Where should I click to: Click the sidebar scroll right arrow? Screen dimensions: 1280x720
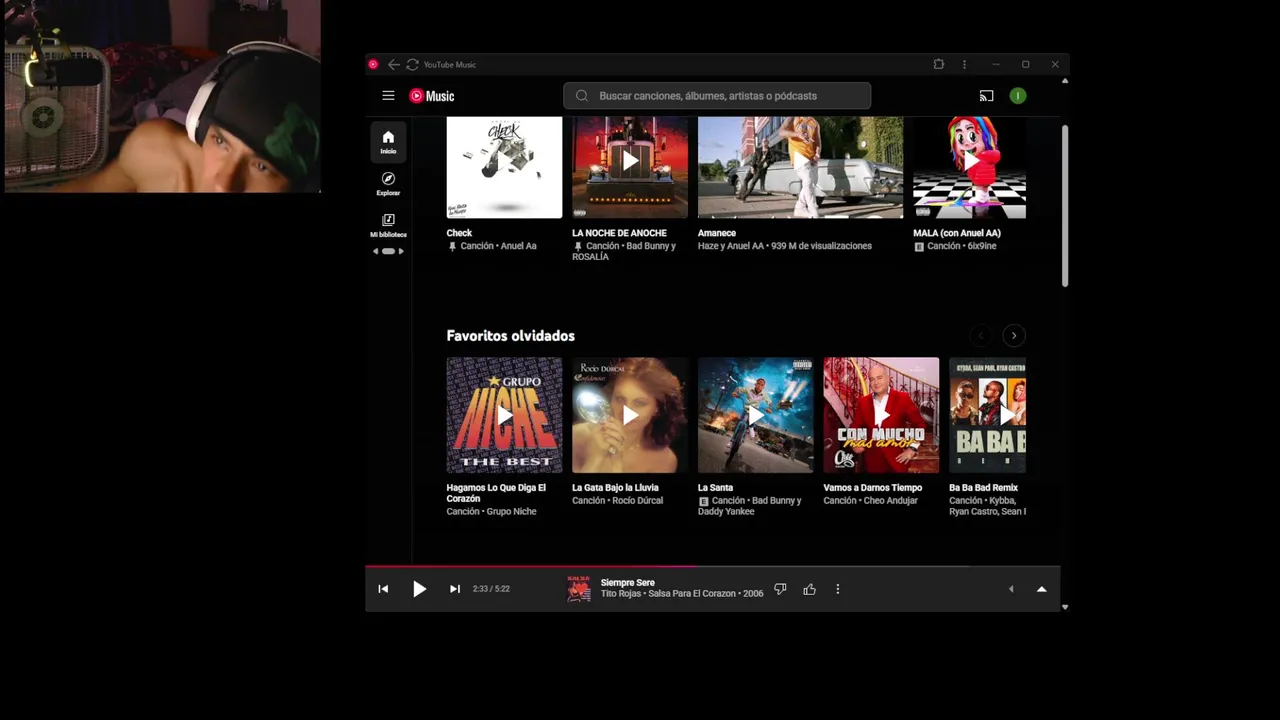tap(401, 251)
